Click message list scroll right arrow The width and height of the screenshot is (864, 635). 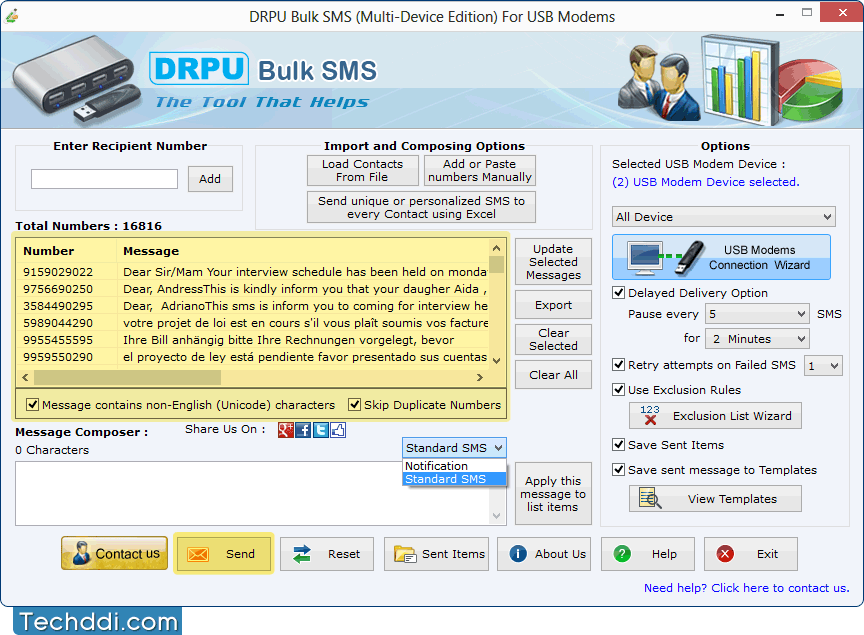(x=479, y=378)
